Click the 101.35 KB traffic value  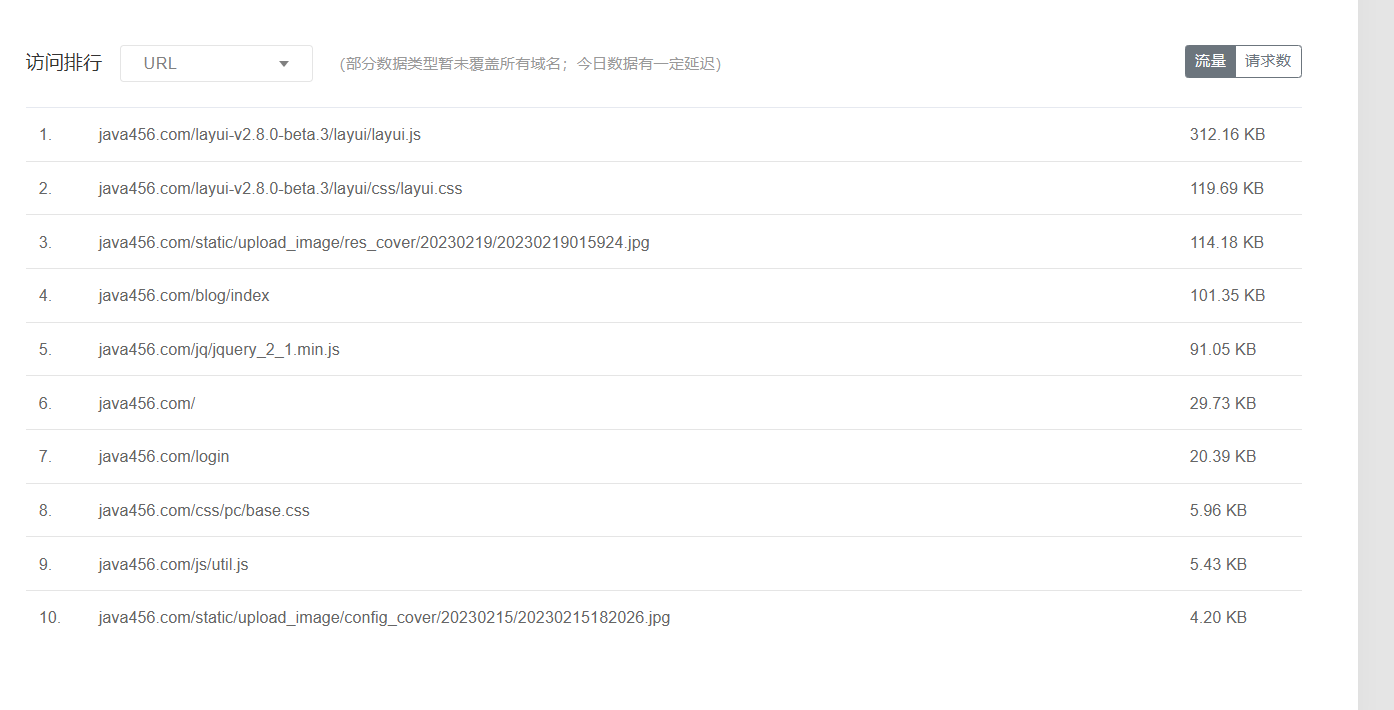point(1227,296)
